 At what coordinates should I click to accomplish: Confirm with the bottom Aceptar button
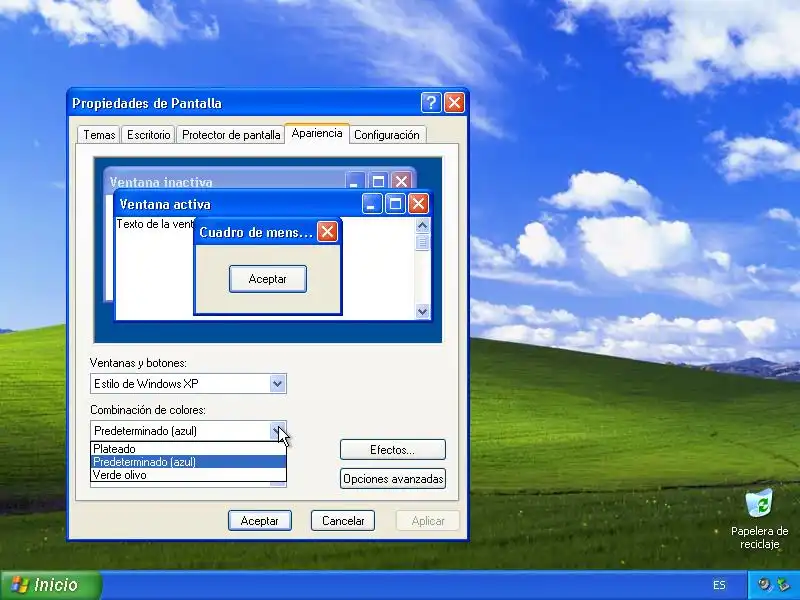(x=260, y=520)
